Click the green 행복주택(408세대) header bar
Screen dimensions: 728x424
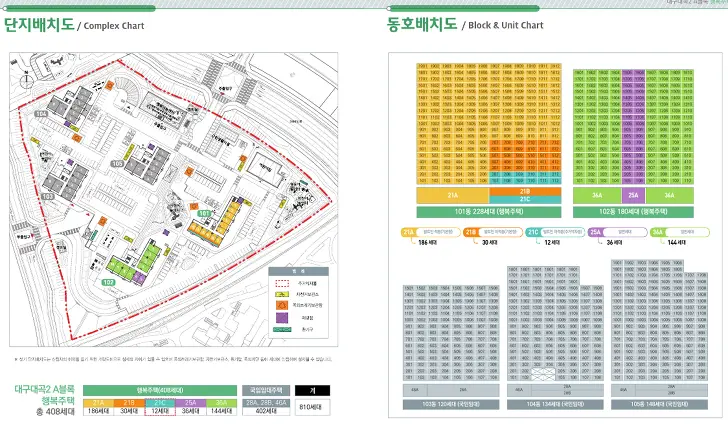tap(160, 391)
